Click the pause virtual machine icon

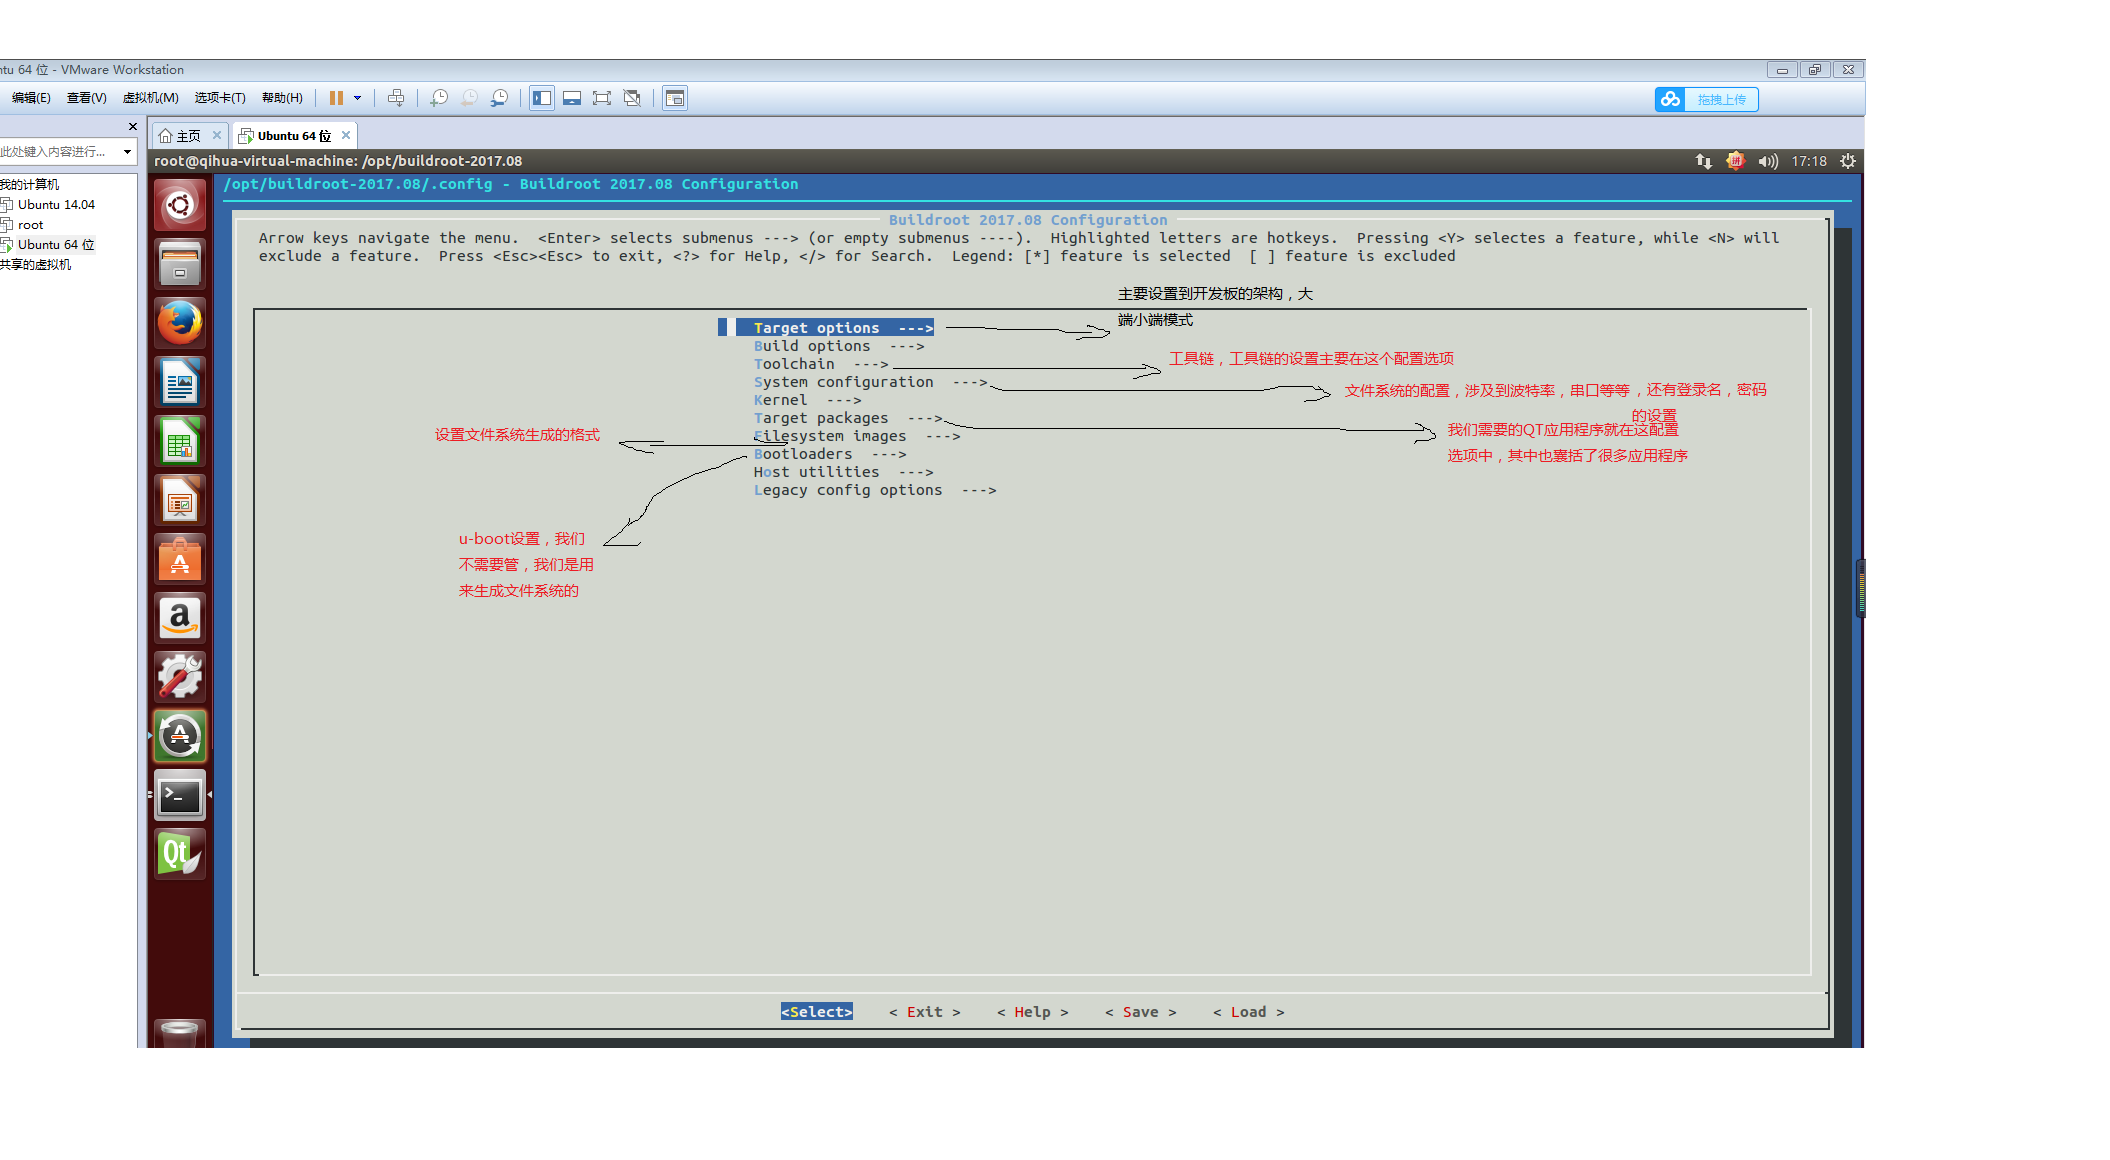tap(336, 98)
